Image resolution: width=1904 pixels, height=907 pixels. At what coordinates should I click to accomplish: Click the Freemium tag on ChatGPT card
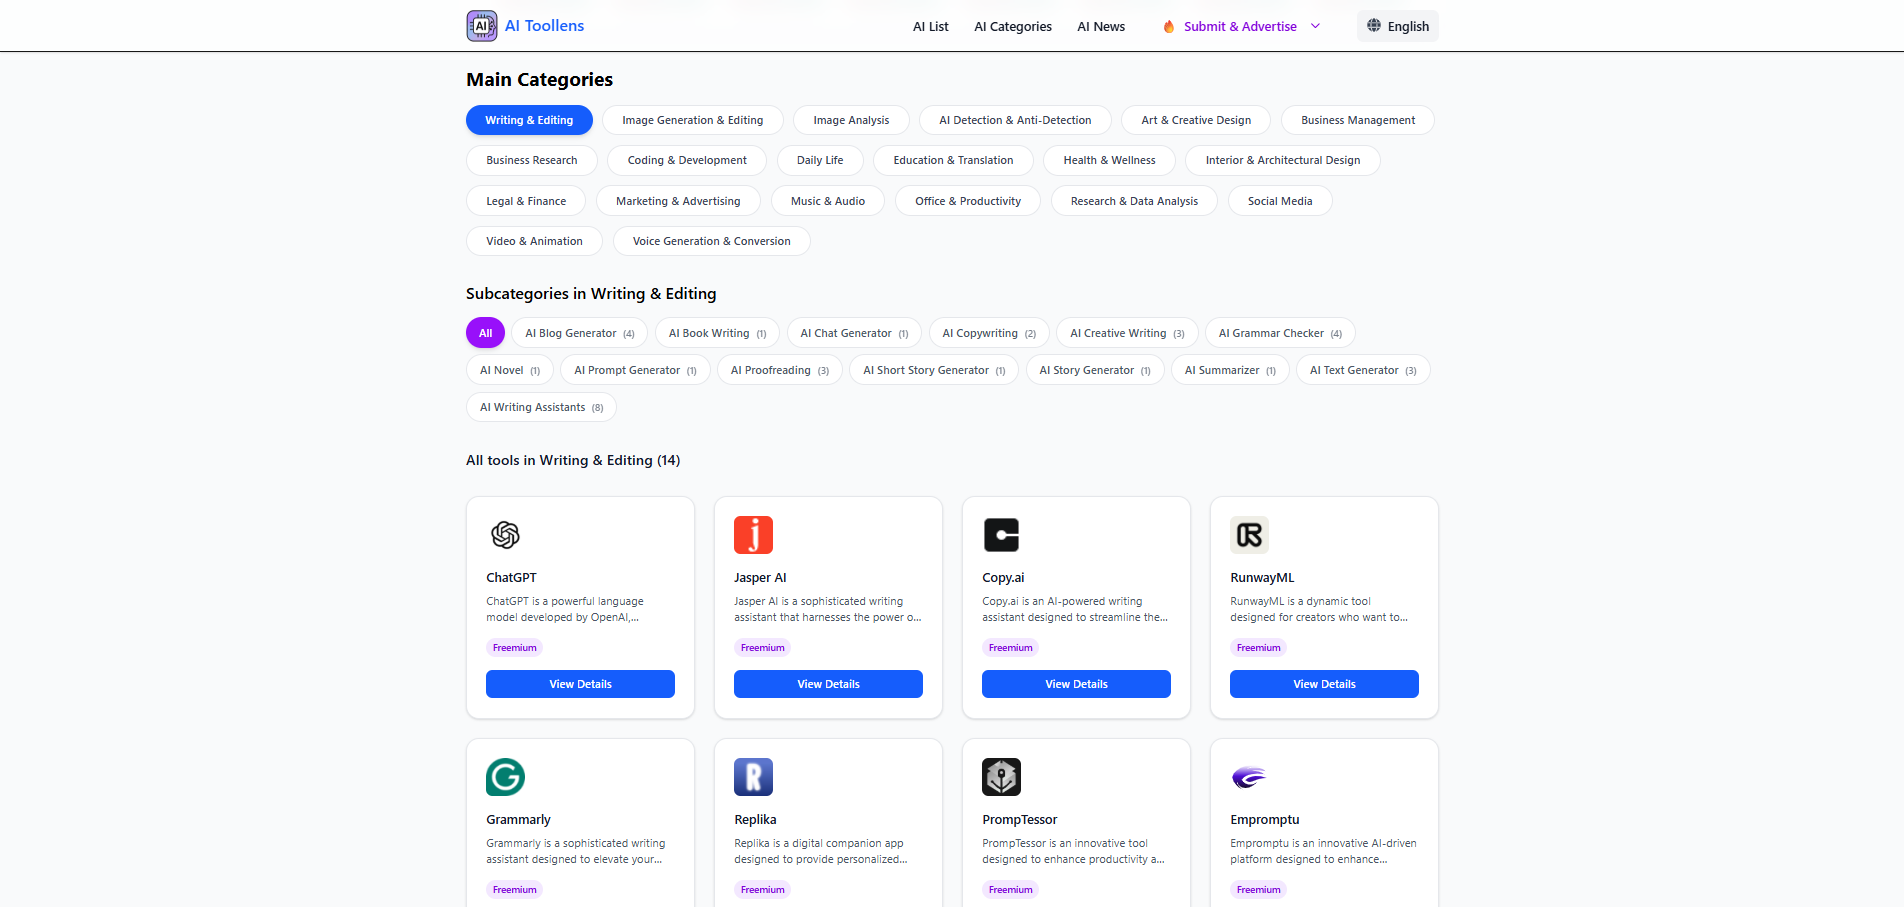(x=515, y=648)
